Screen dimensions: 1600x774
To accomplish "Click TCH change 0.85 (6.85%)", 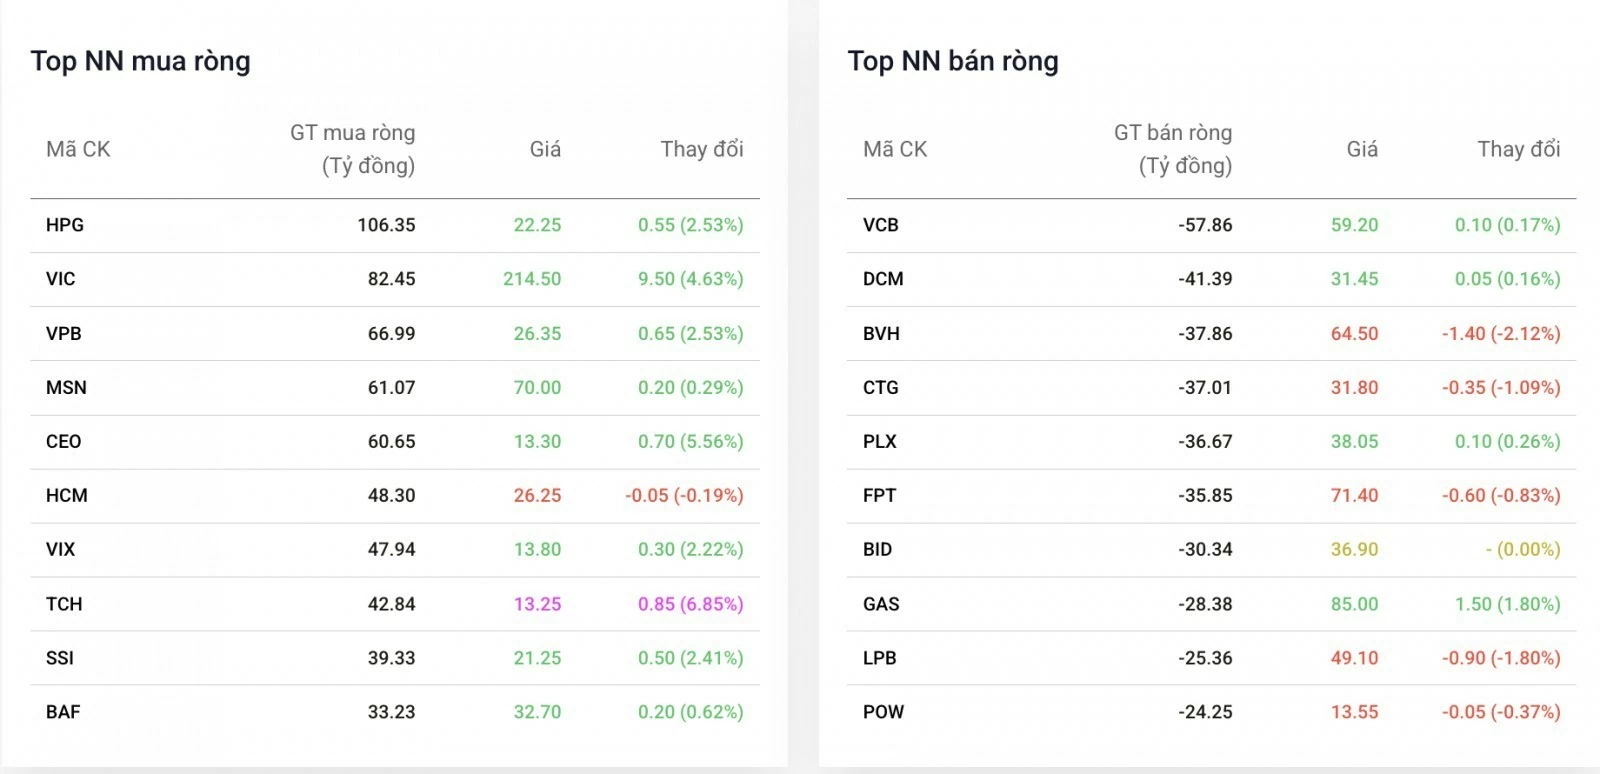I will [691, 604].
